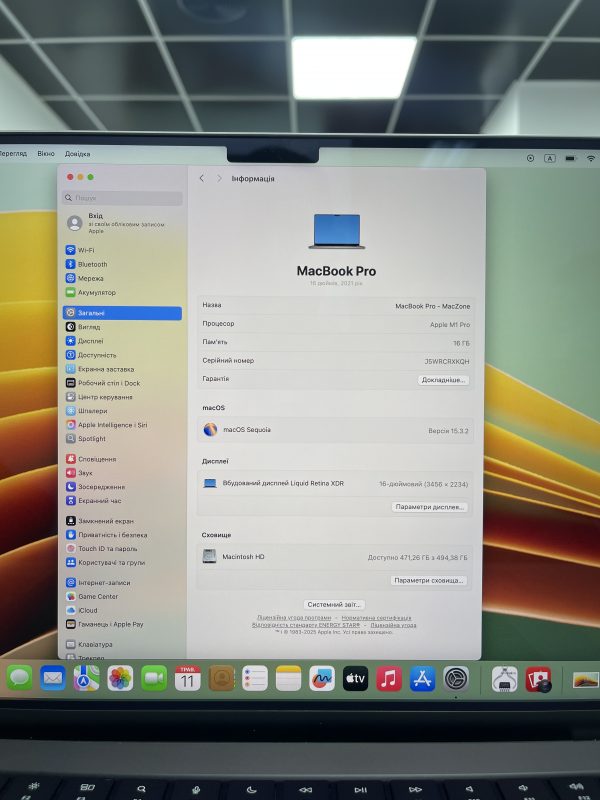This screenshot has height=800, width=600.
Task: Open App Store in the Dock
Action: pos(422,678)
